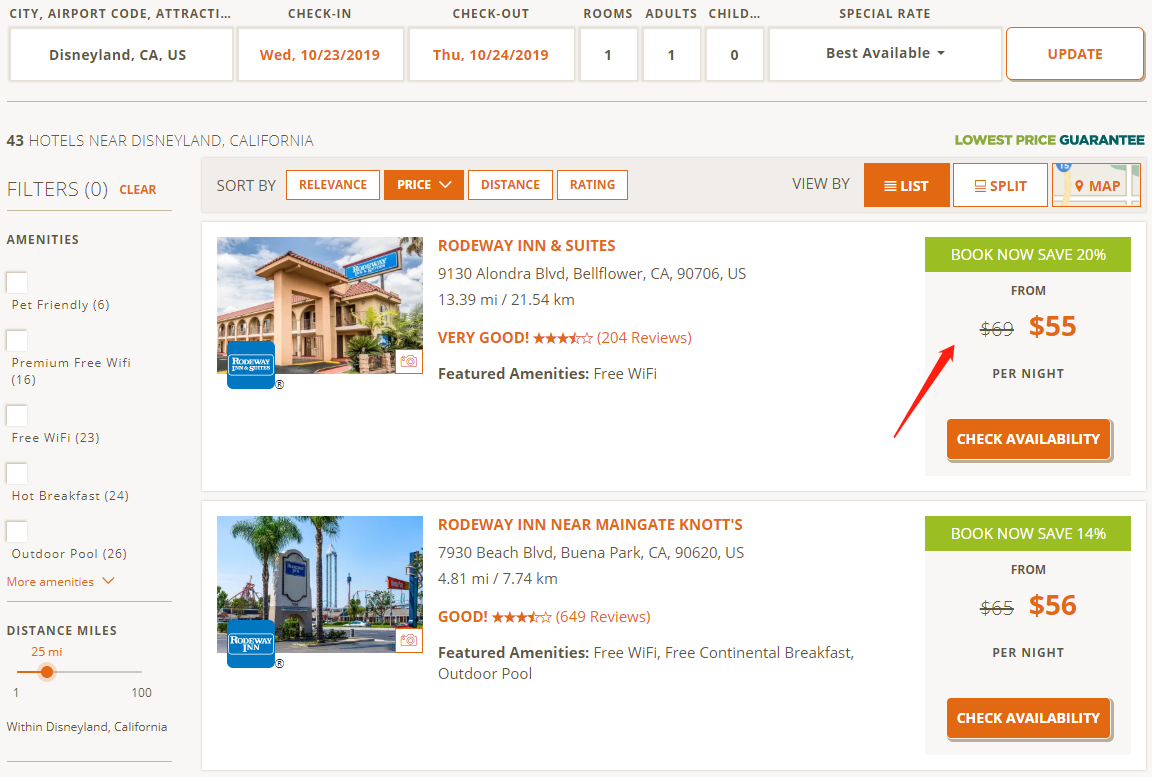Click the Children count field
This screenshot has width=1152, height=777.
pyautogui.click(x=734, y=54)
